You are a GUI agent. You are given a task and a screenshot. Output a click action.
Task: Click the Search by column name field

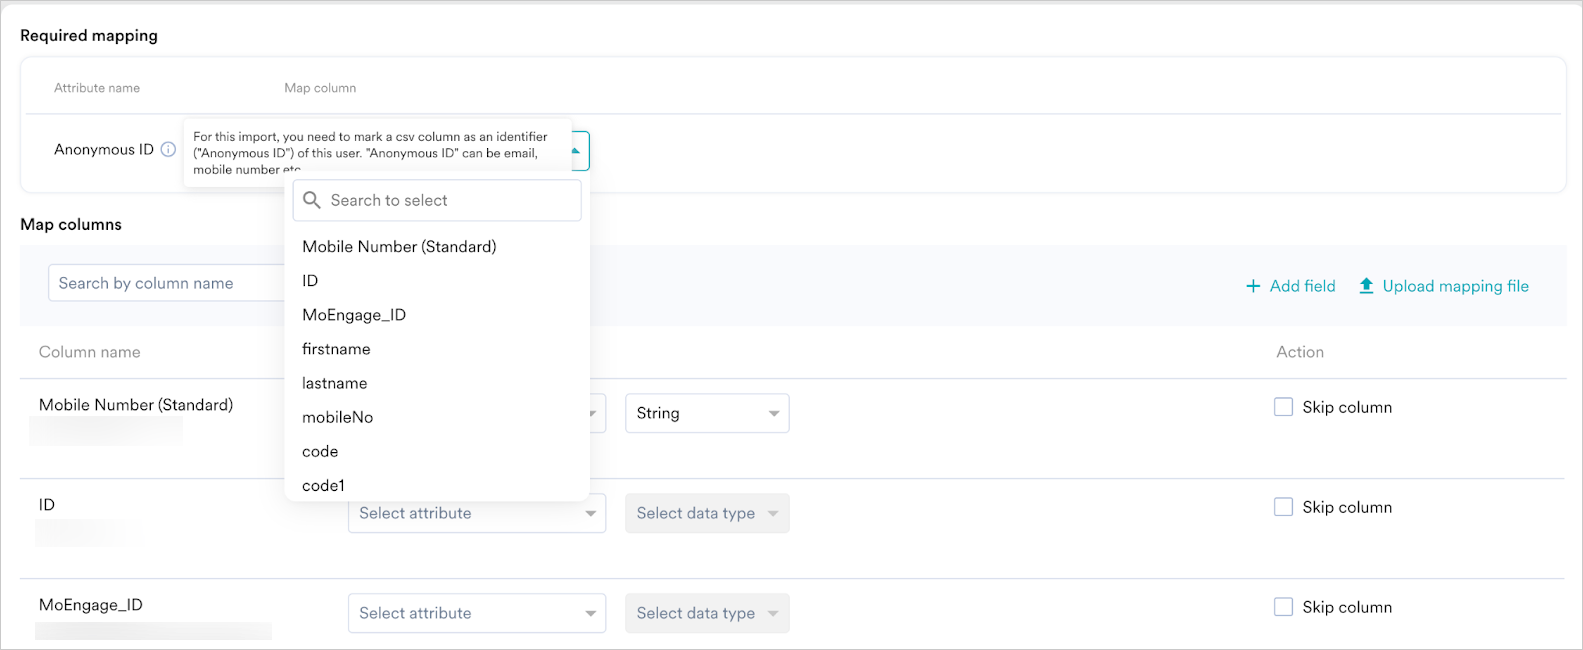point(165,283)
